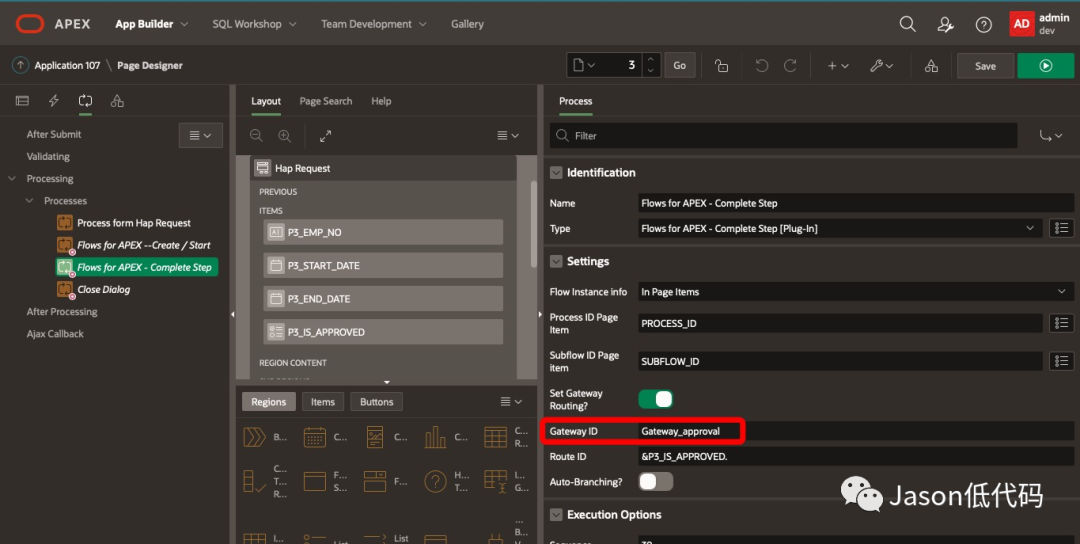This screenshot has height=544, width=1080.
Task: Open the SQL Workshop menu
Action: (x=254, y=24)
